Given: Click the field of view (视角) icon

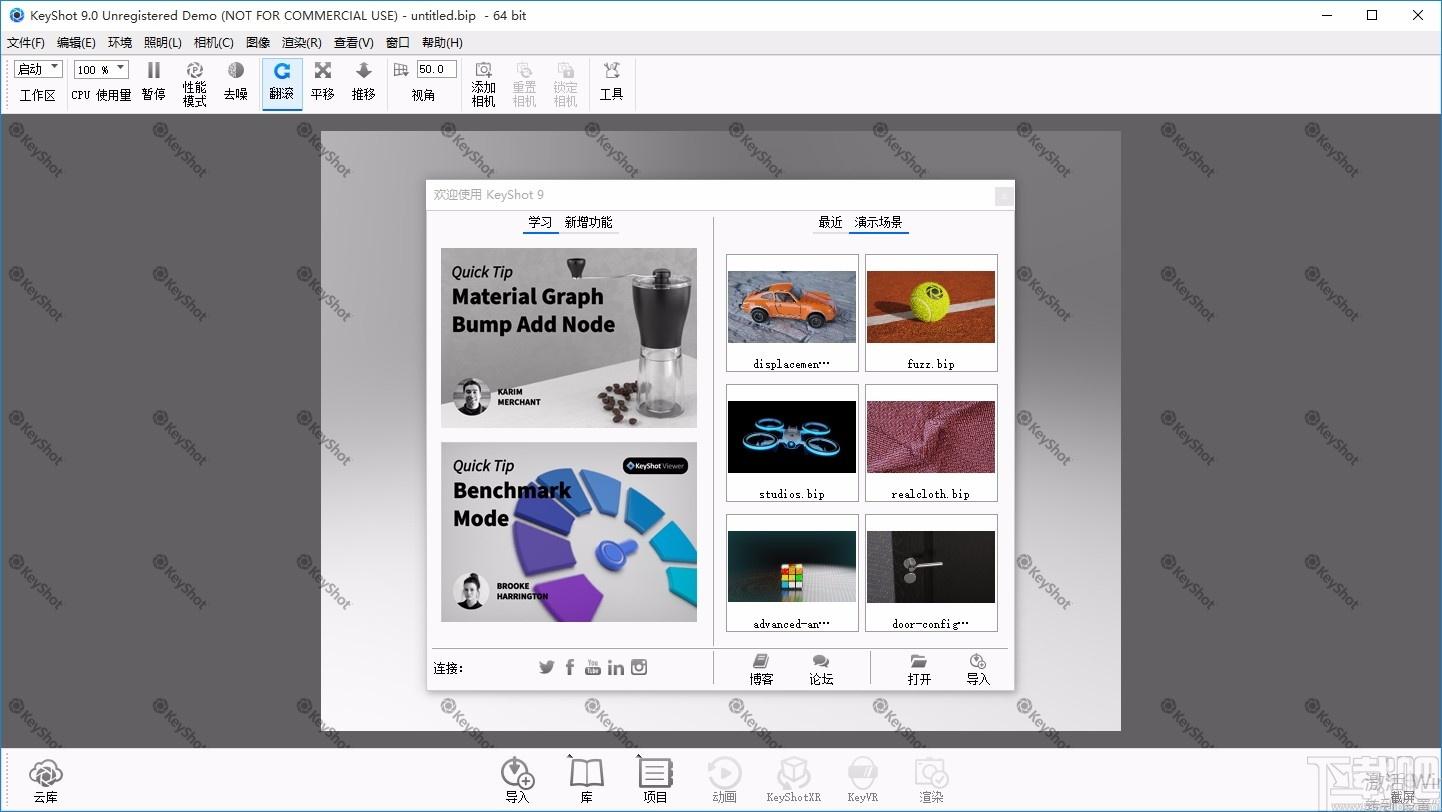Looking at the screenshot, I should [x=402, y=69].
